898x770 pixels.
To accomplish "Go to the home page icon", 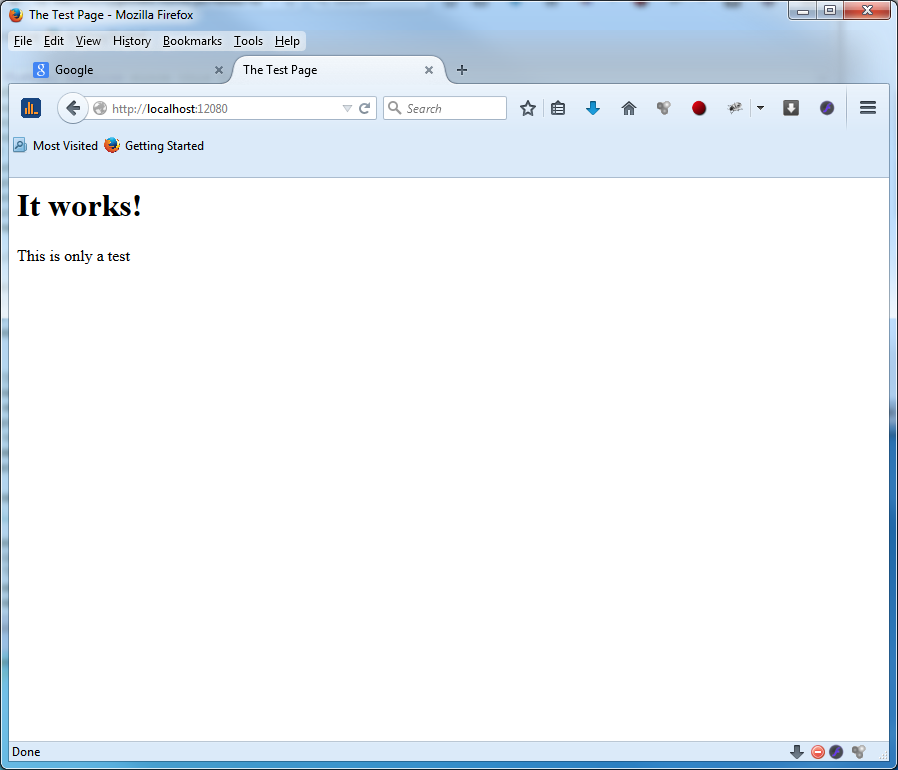I will pos(629,108).
